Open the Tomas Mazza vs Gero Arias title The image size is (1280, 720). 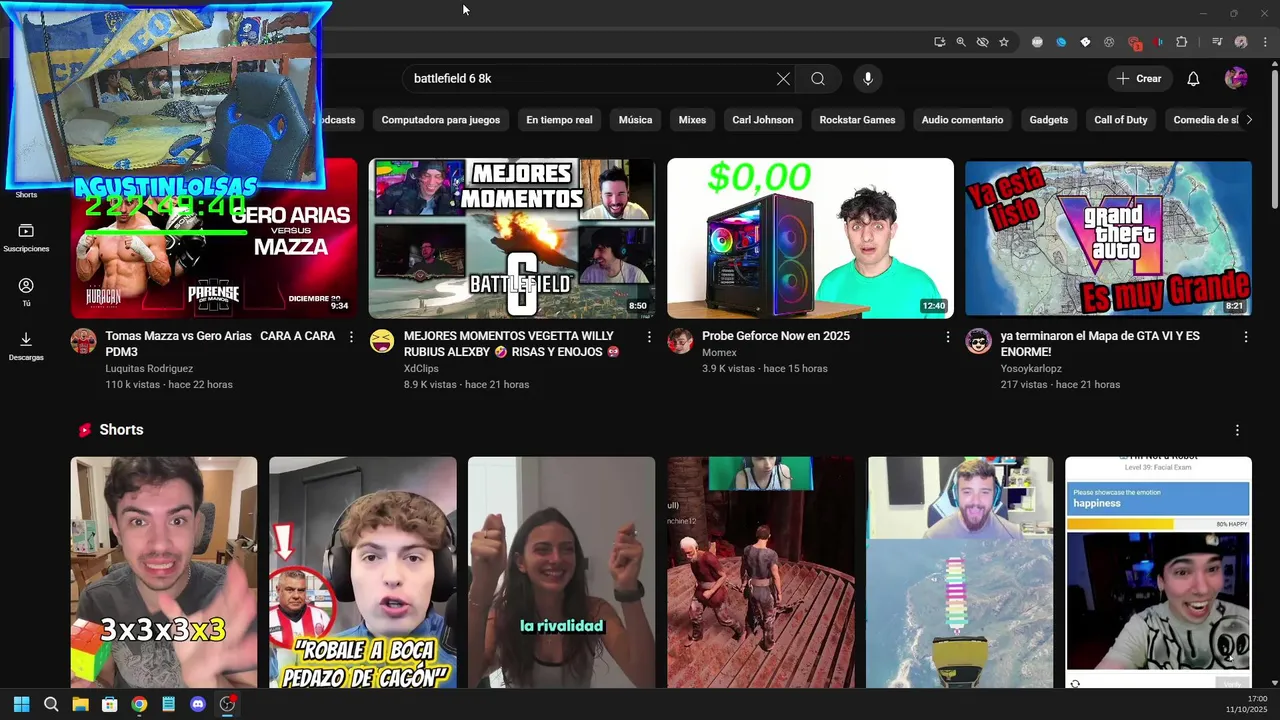coord(220,344)
